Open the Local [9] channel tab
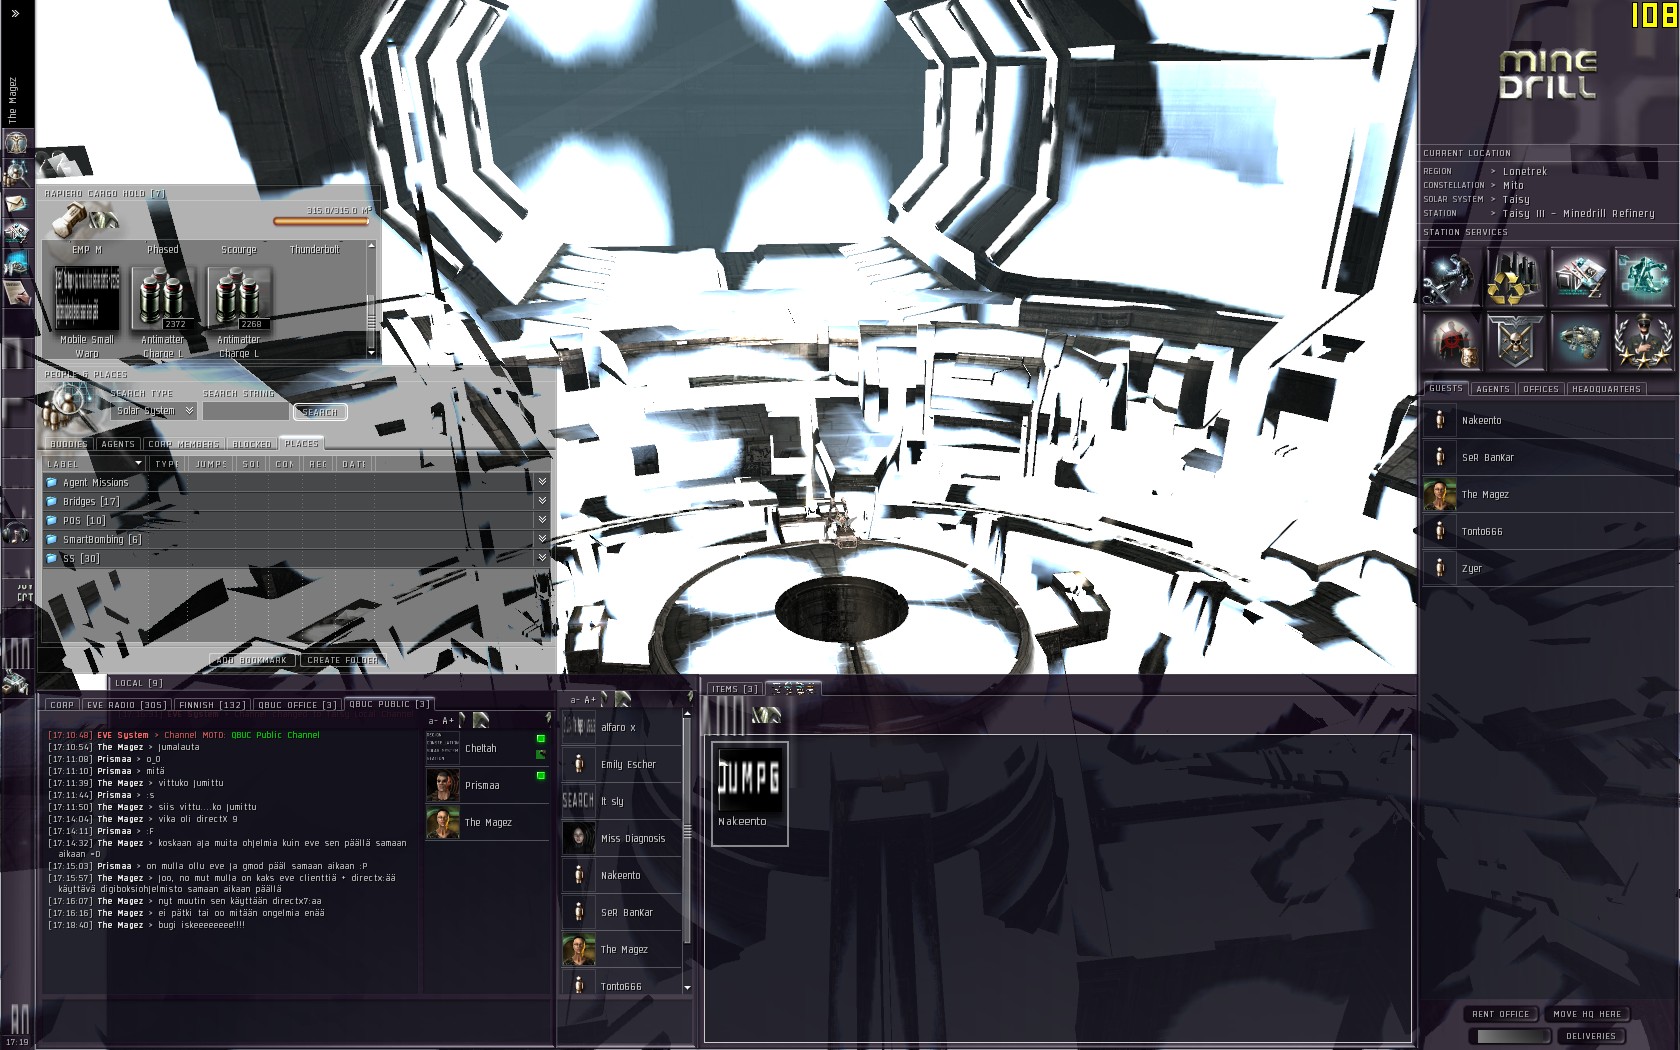The image size is (1680, 1050). 138,684
